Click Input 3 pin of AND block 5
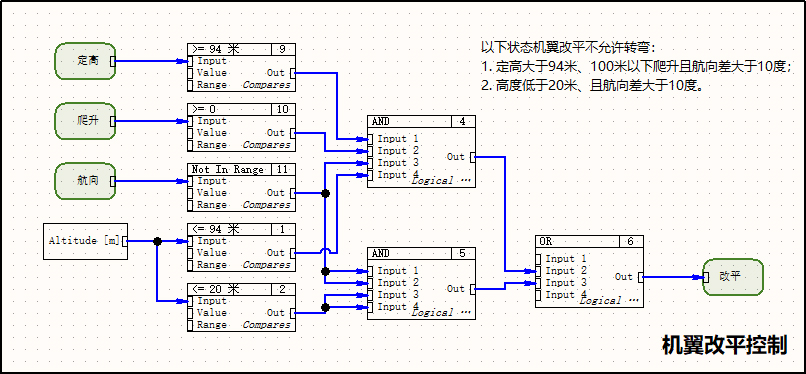 coord(370,295)
